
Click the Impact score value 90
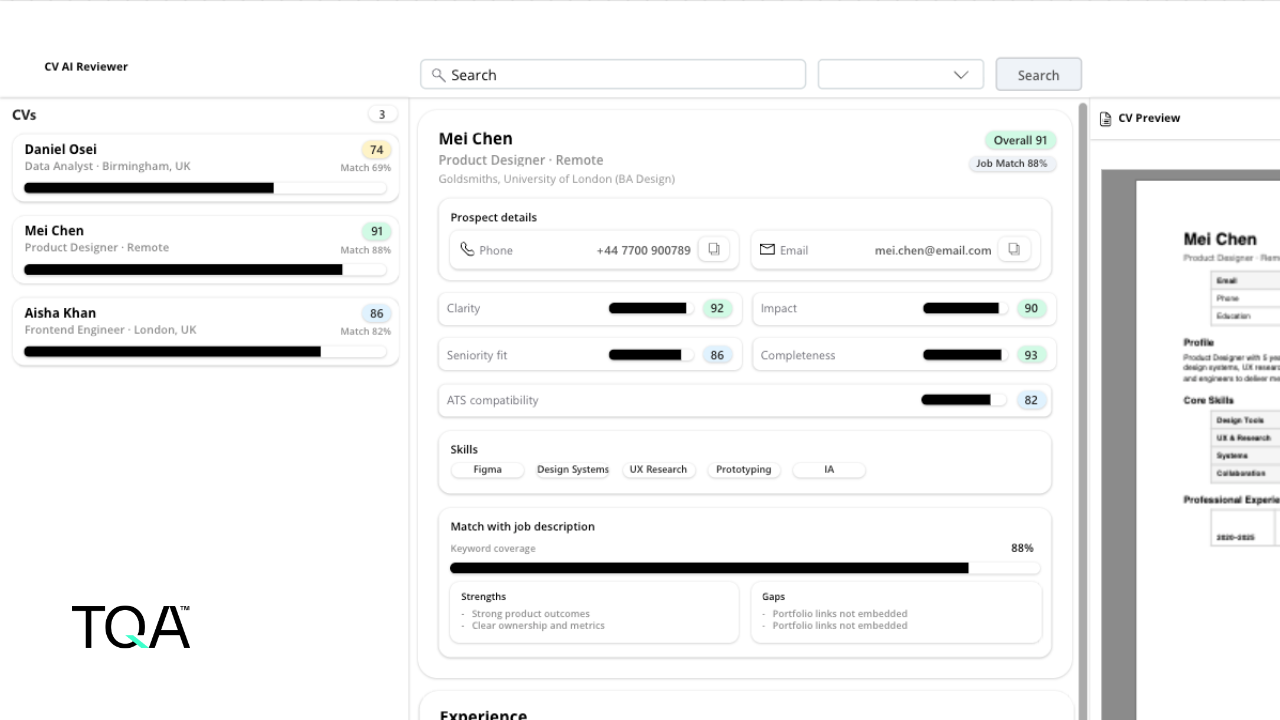[1031, 309]
